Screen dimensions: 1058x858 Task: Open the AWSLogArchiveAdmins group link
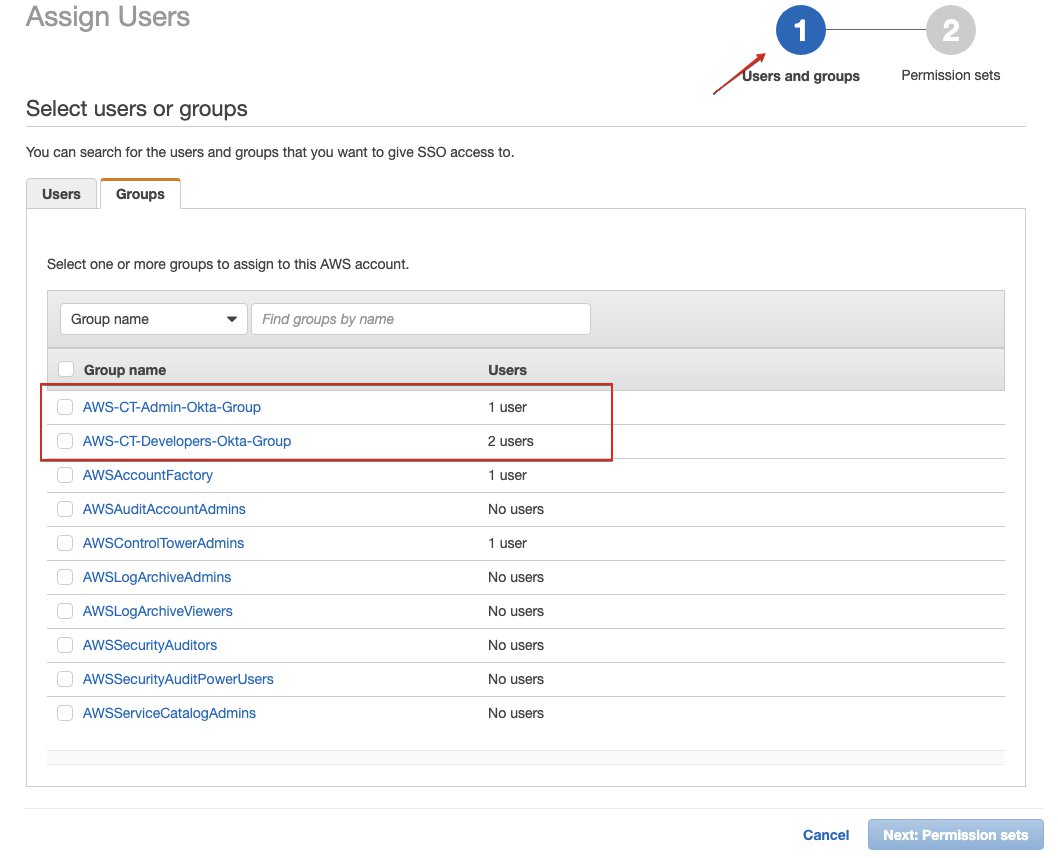pos(157,577)
